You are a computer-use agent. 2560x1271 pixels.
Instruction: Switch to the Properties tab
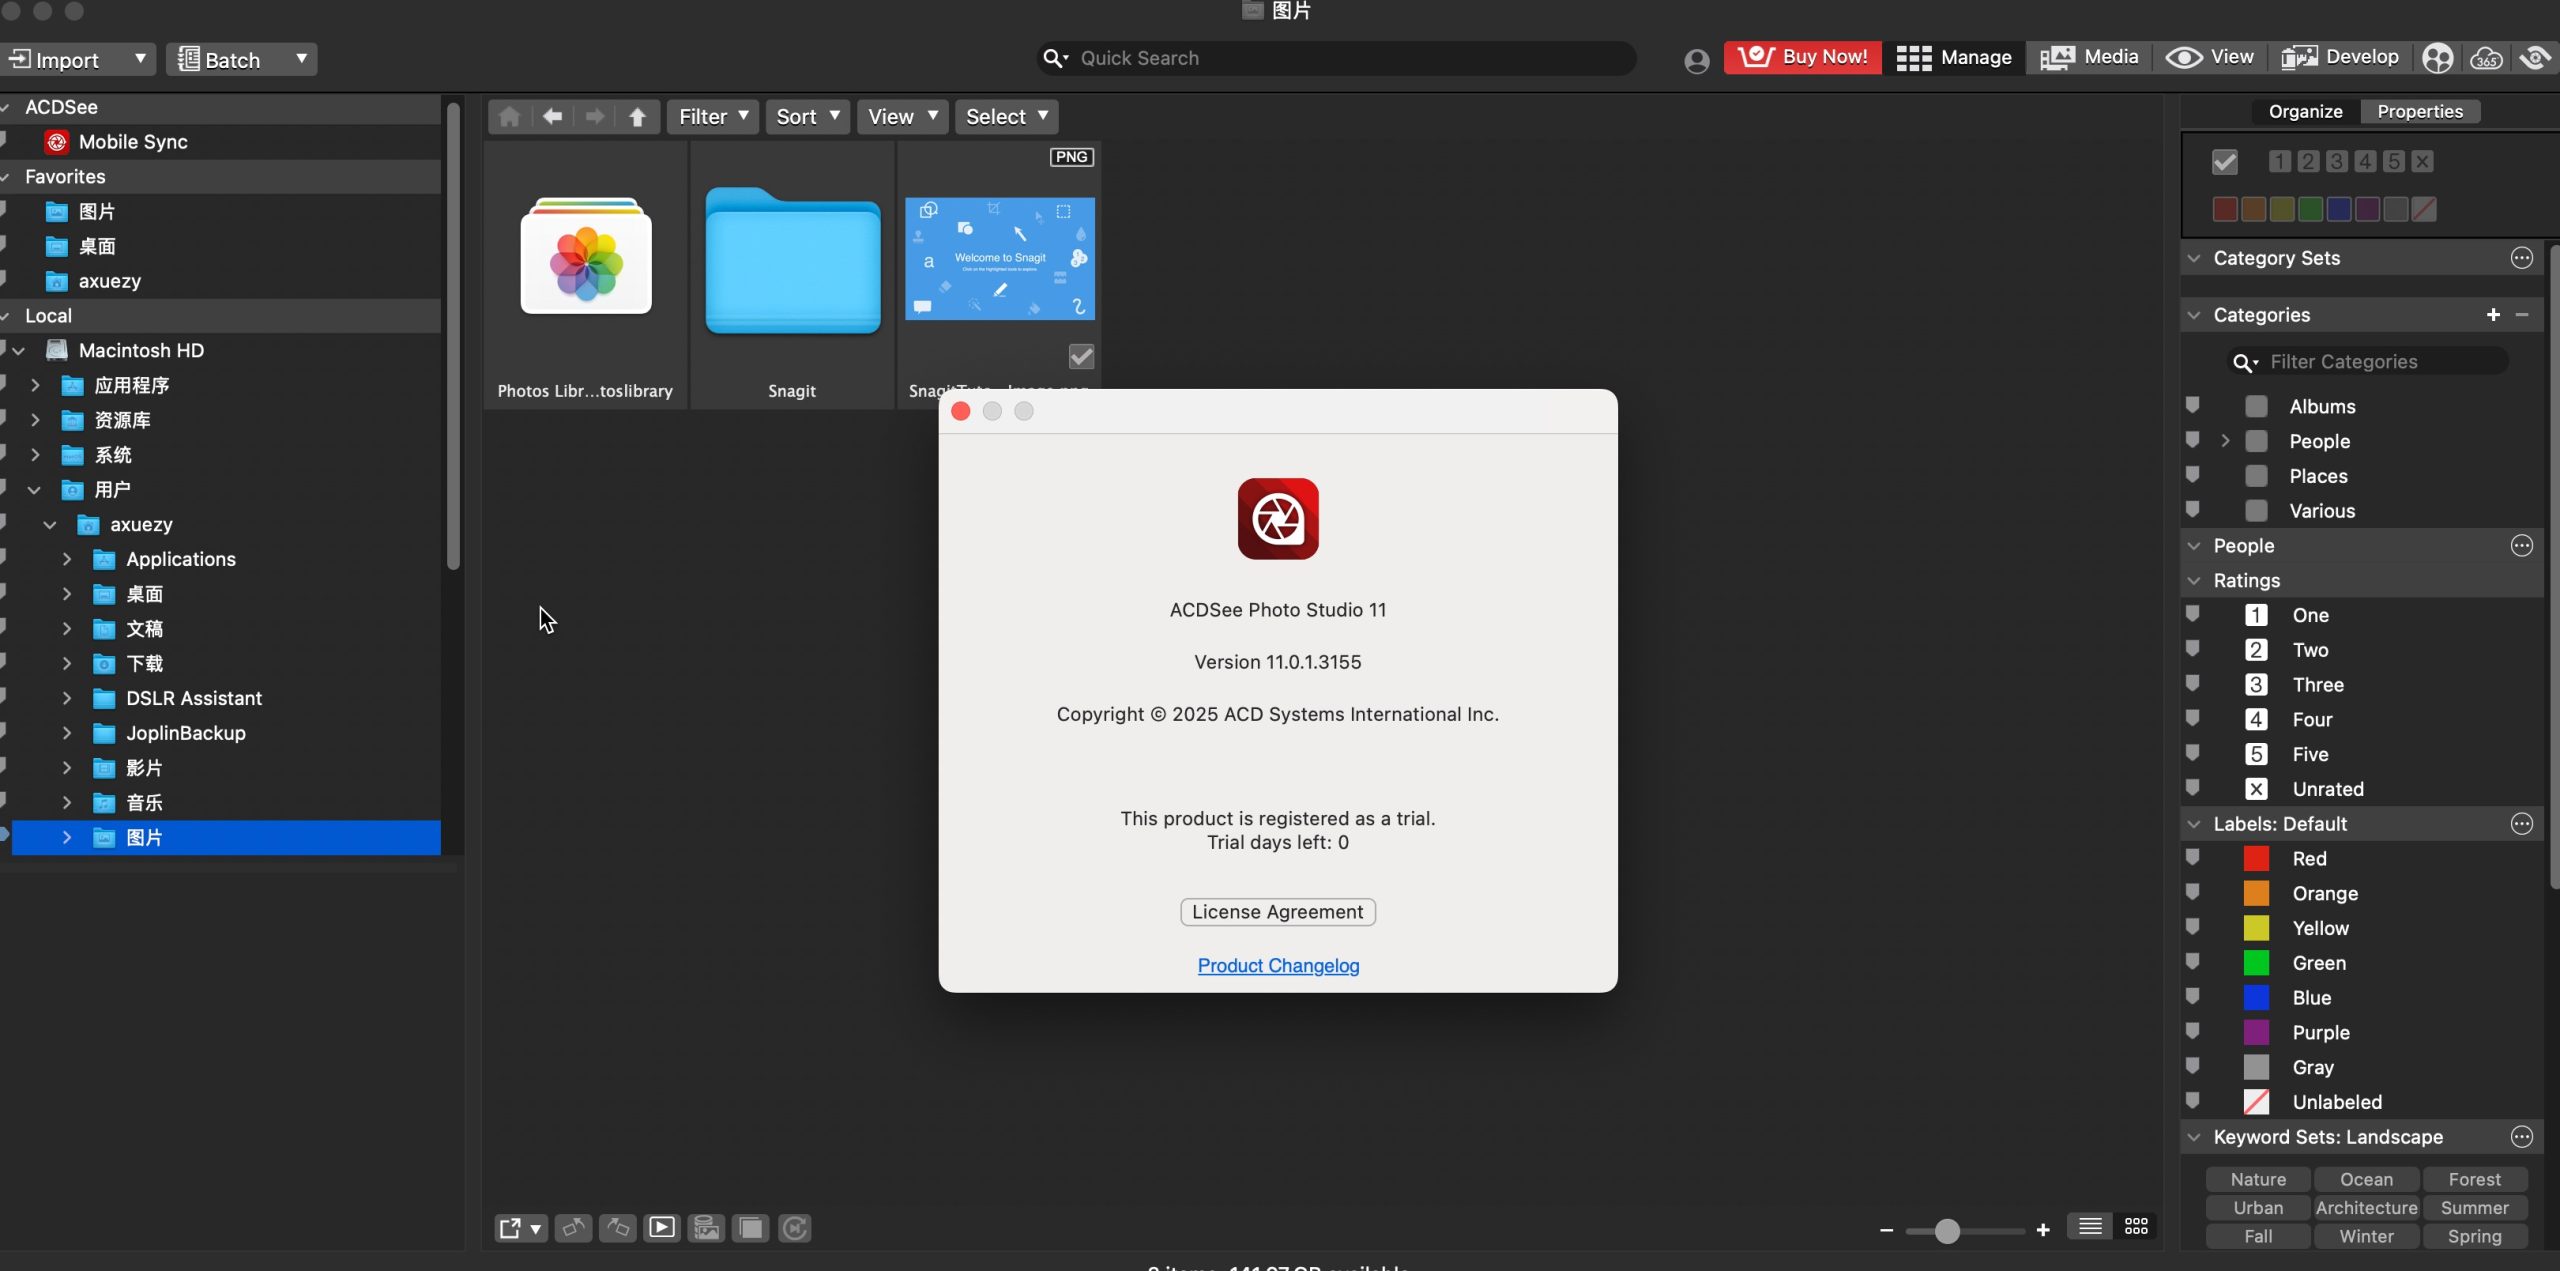click(2419, 112)
